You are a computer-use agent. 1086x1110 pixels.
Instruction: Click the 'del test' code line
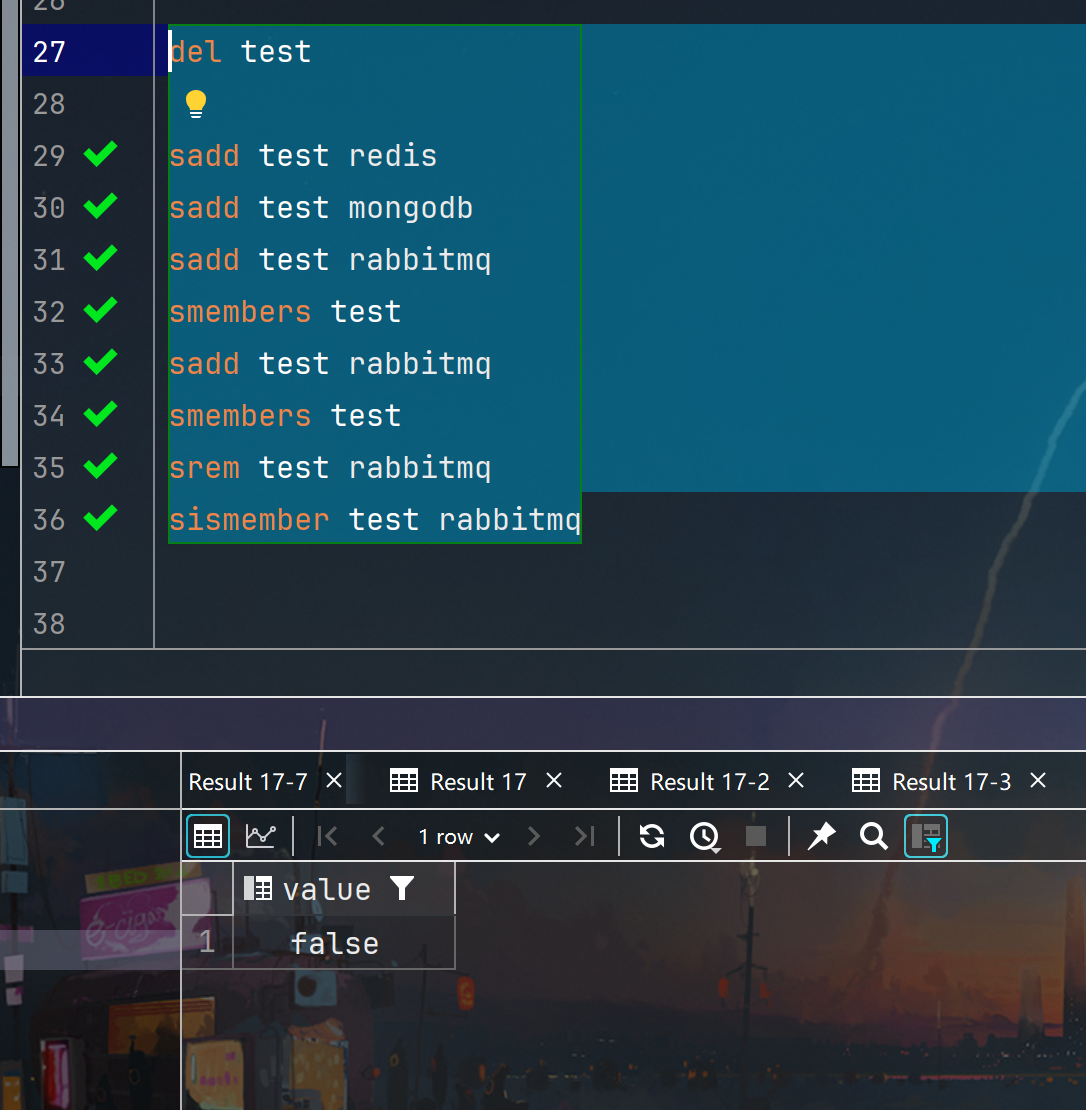pos(241,52)
